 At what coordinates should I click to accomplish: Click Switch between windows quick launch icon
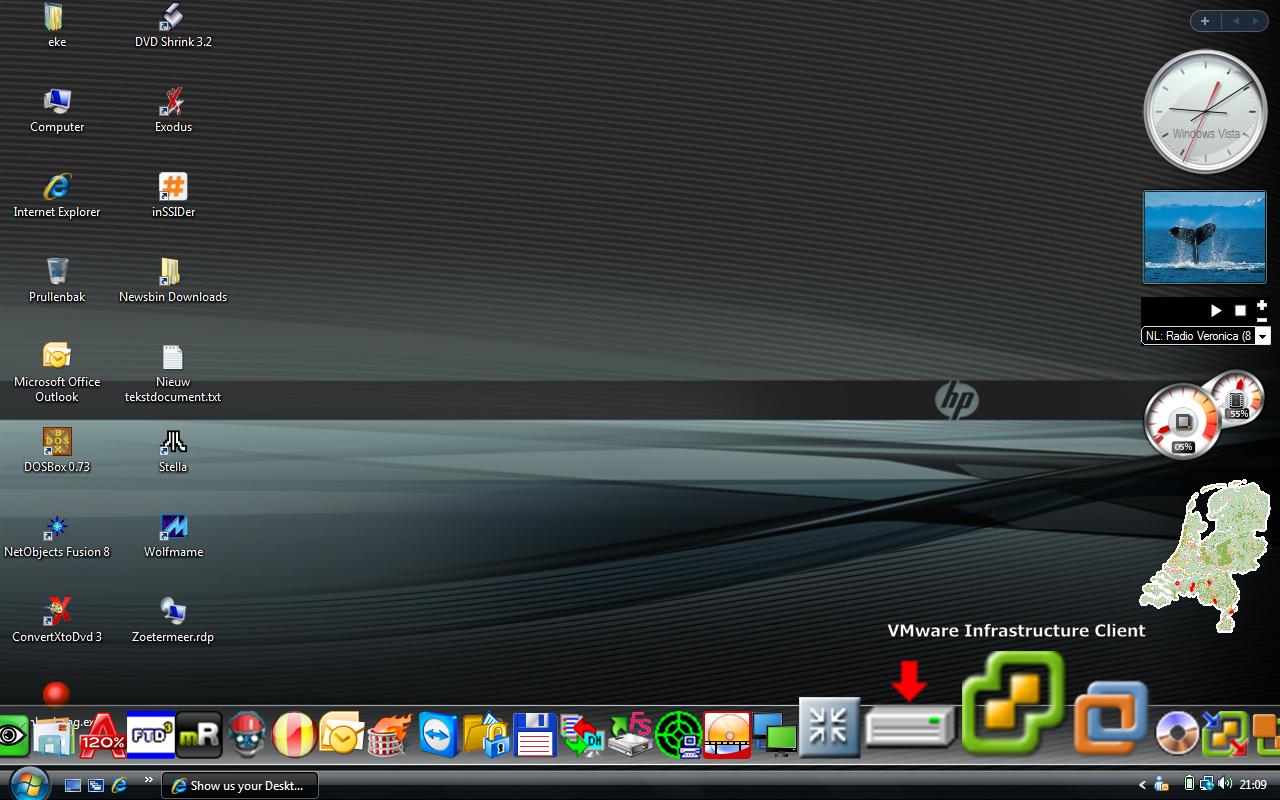[96, 785]
